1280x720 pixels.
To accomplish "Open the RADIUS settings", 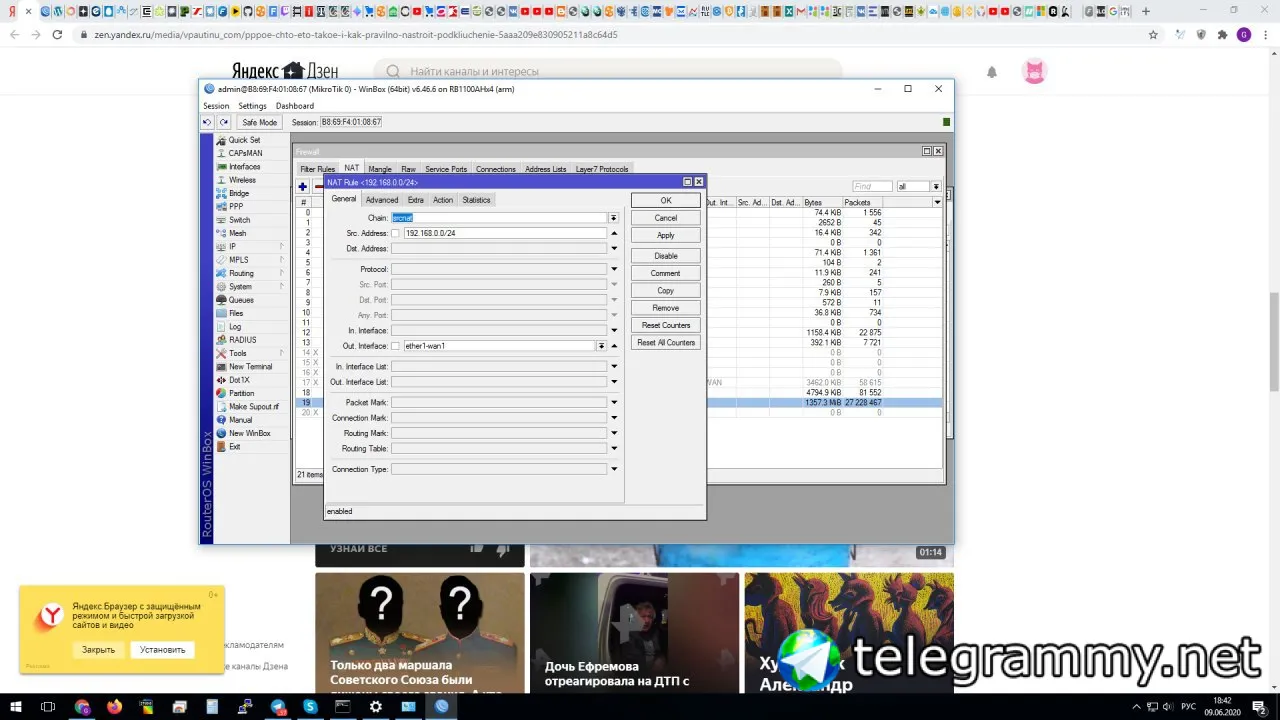I will point(242,340).
